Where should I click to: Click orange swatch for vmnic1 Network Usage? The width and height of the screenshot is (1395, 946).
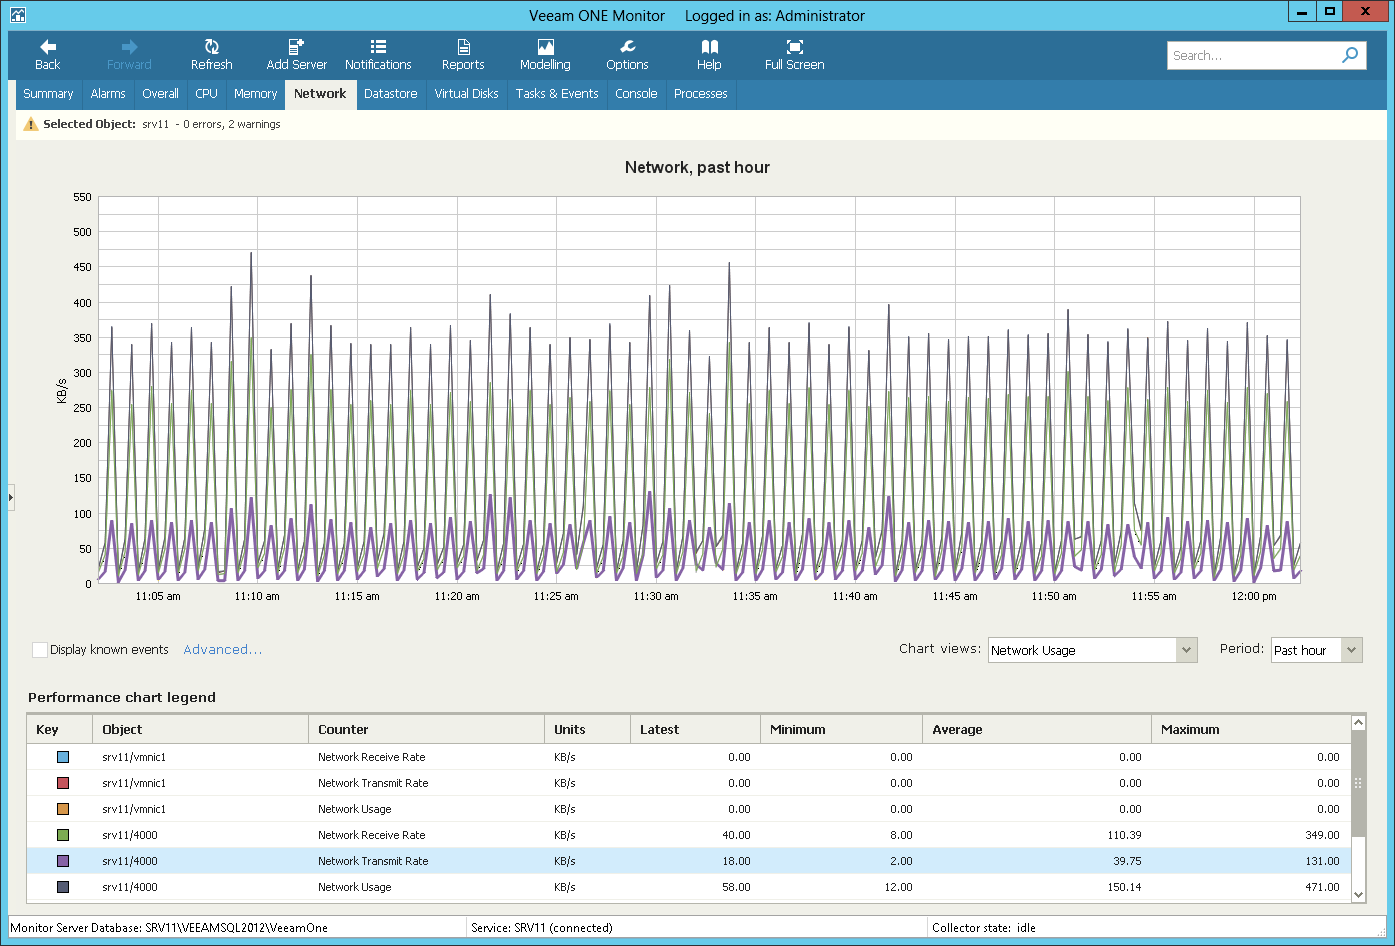(x=63, y=810)
